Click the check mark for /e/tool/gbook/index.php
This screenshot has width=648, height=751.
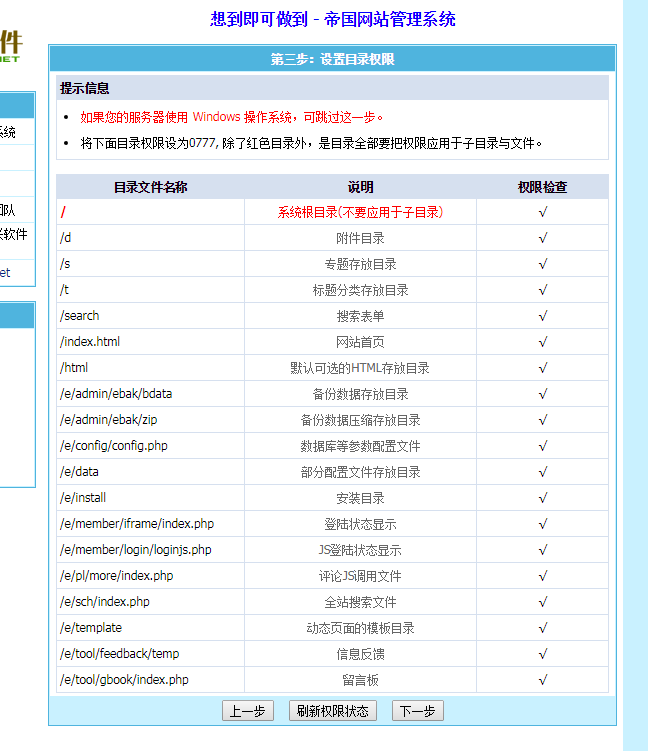pyautogui.click(x=542, y=680)
